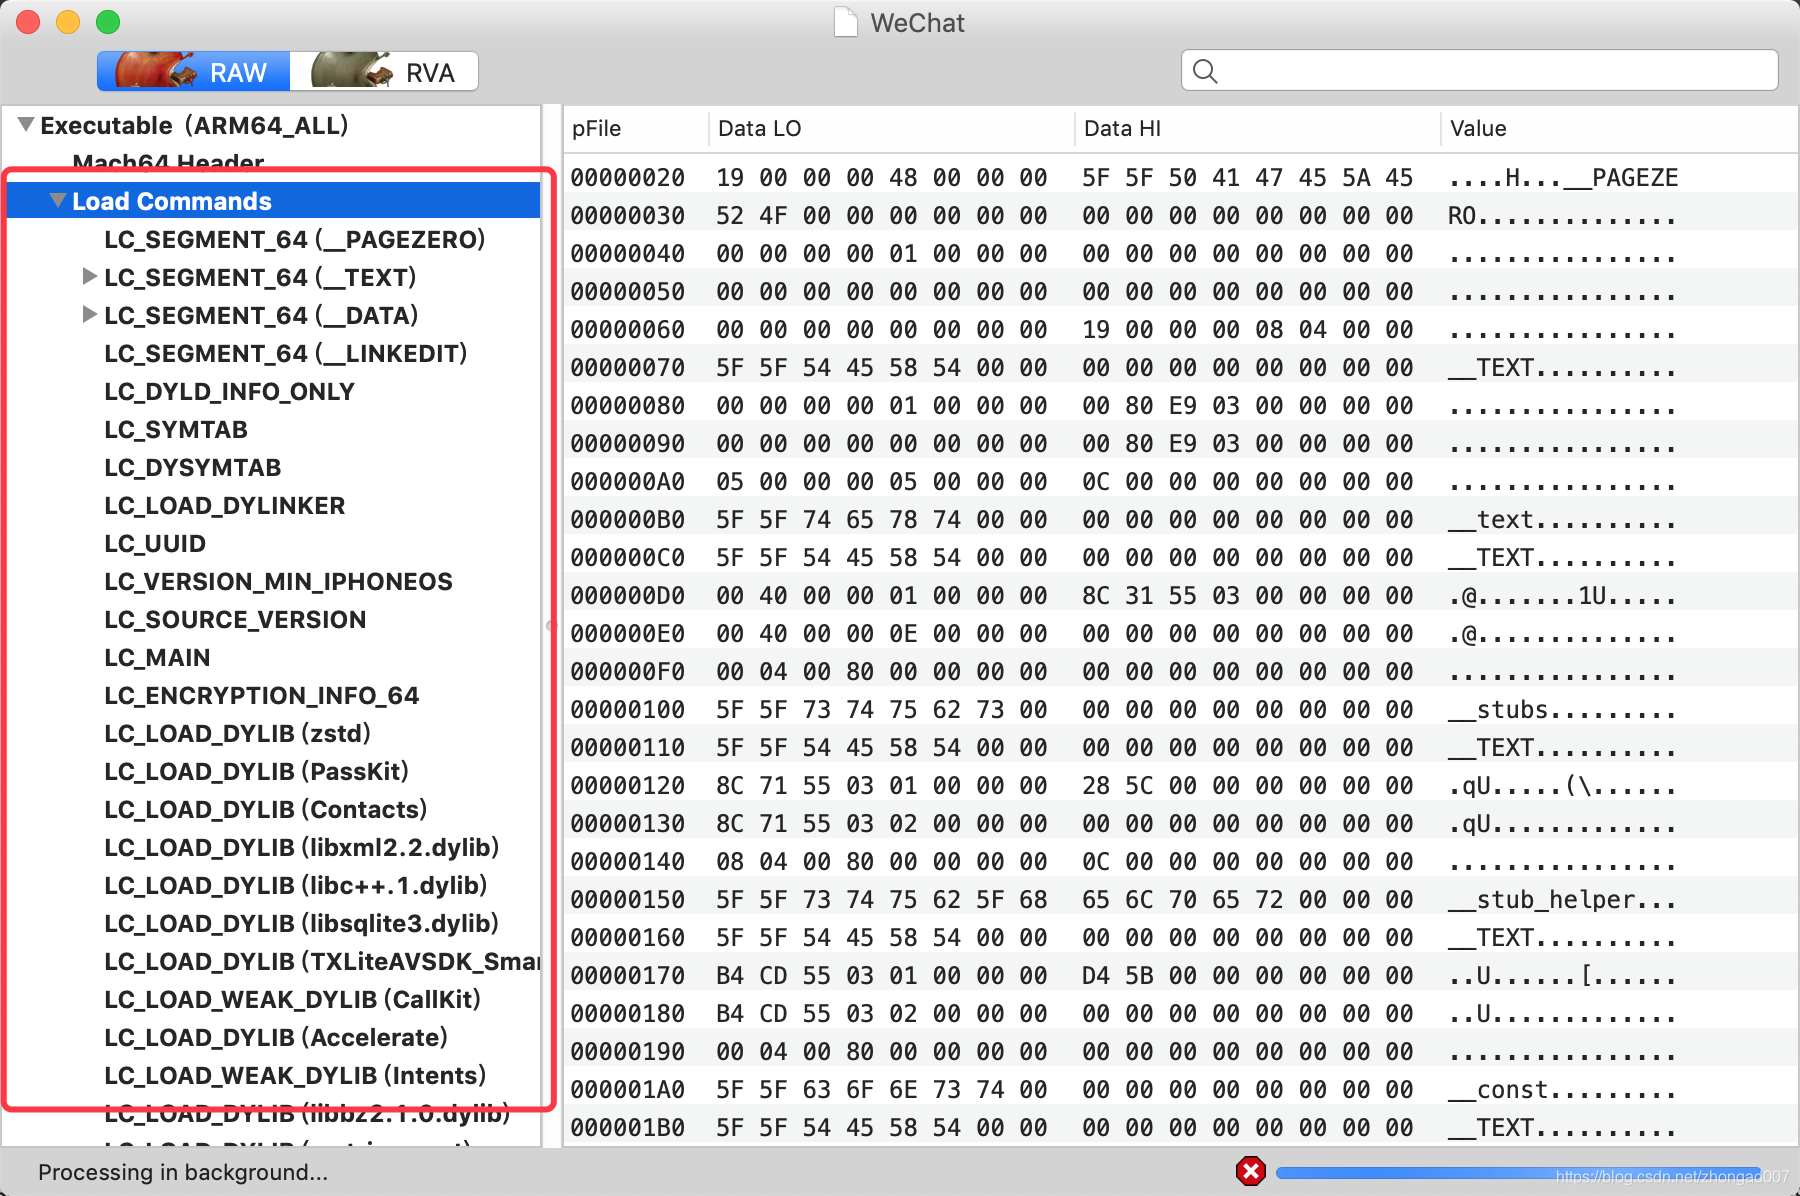Switch to RAW address mode

(193, 72)
